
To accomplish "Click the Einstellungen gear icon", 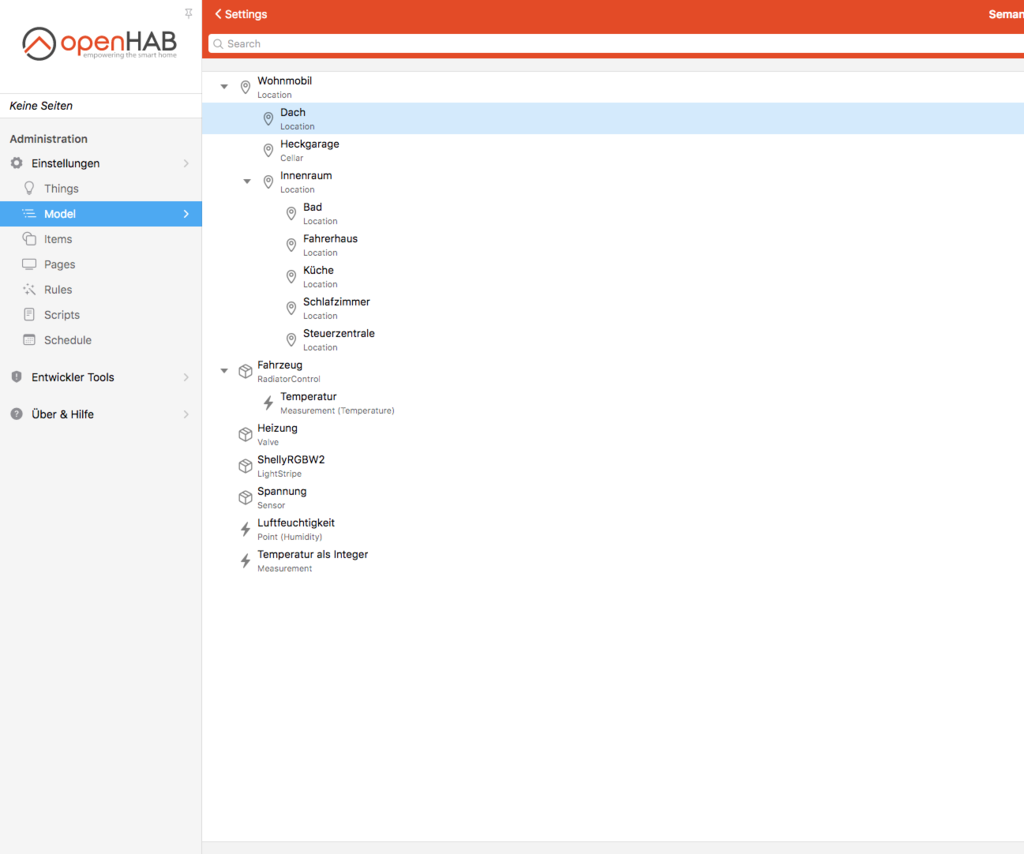I will click(x=17, y=163).
